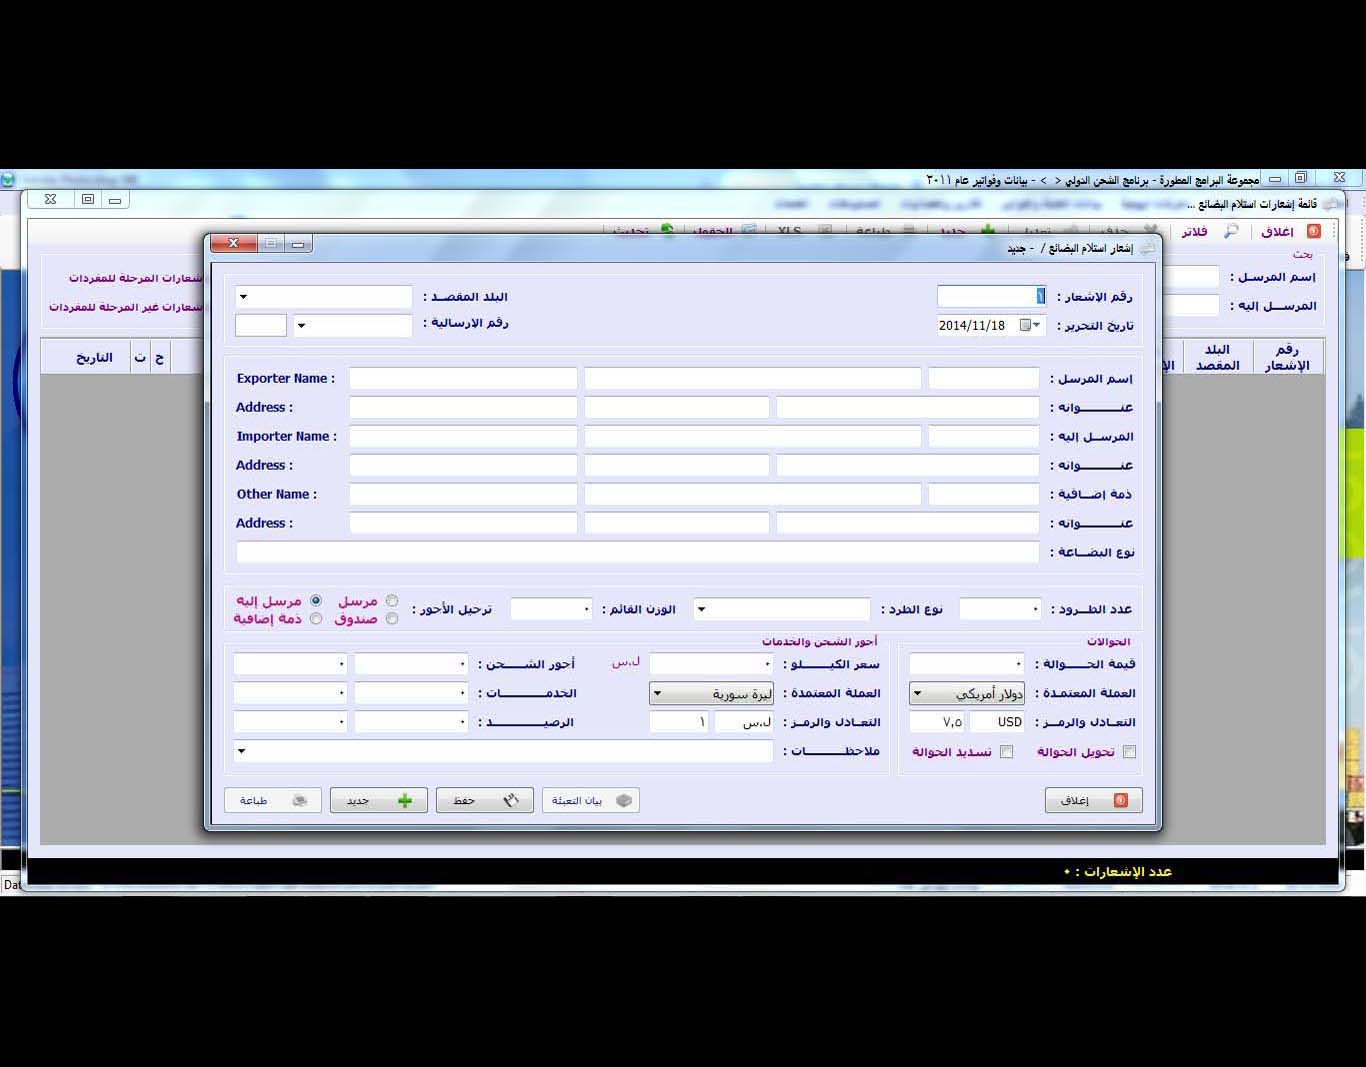1366x1067 pixels.
Task: Click the print (طباعة) printer icon
Action: click(x=299, y=800)
